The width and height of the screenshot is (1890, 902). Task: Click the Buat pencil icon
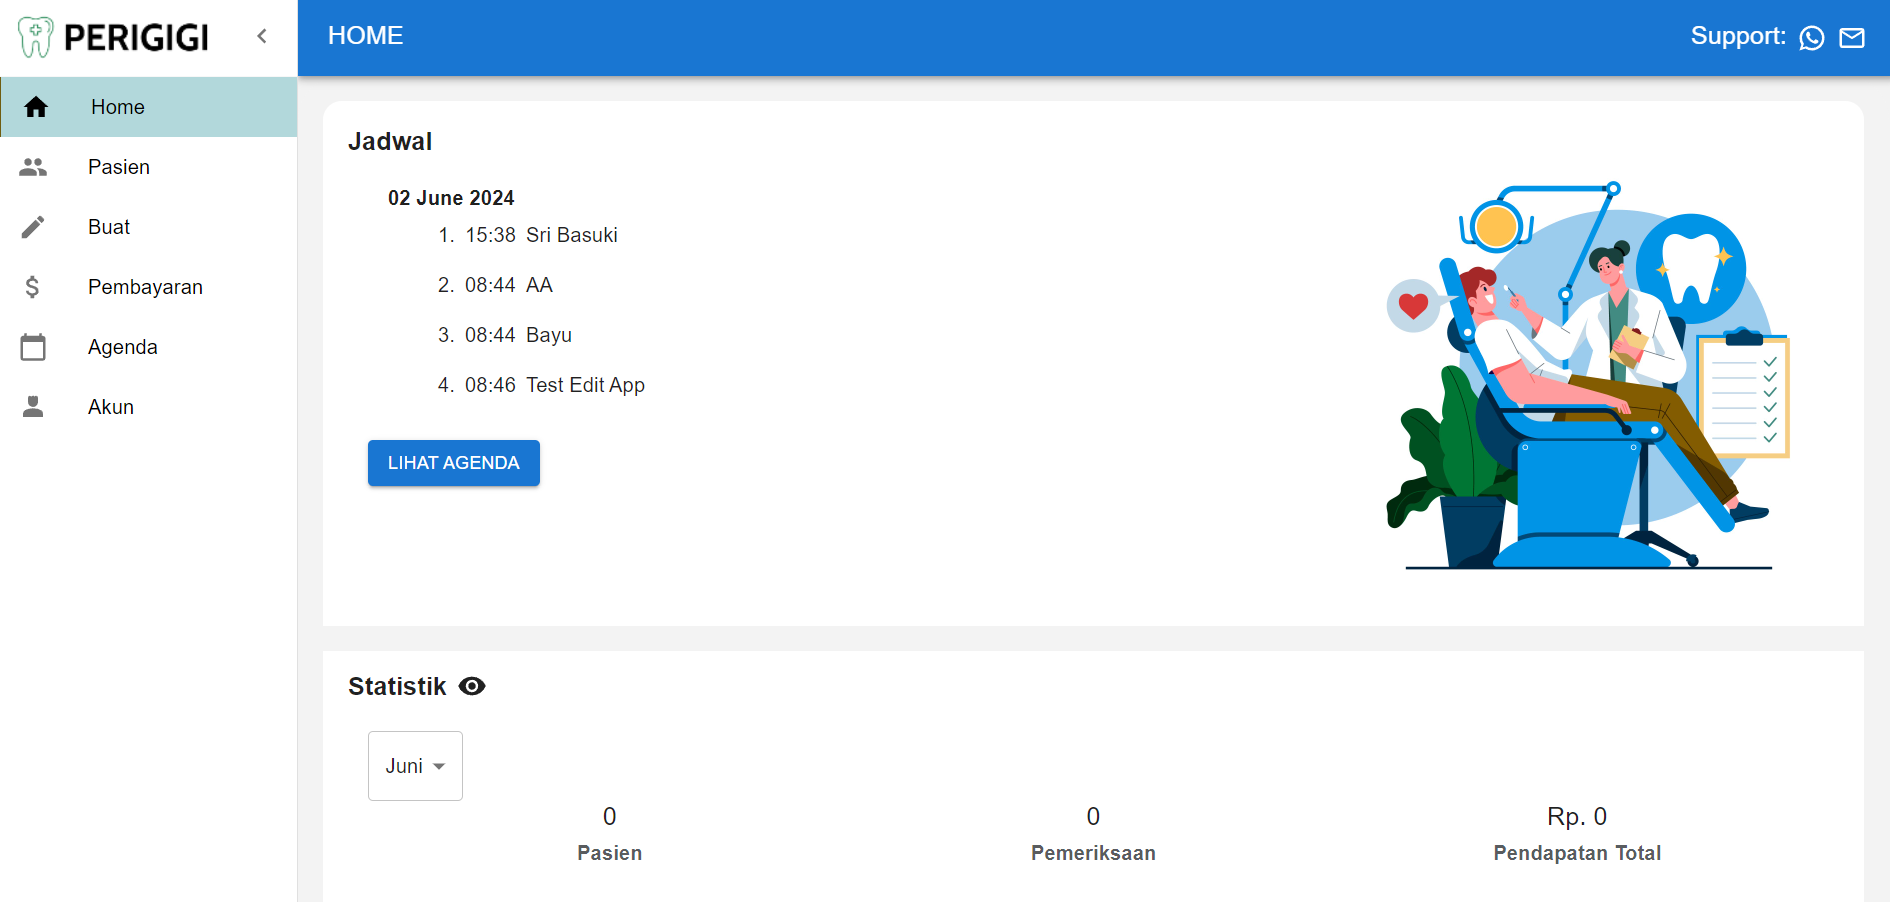tap(33, 227)
